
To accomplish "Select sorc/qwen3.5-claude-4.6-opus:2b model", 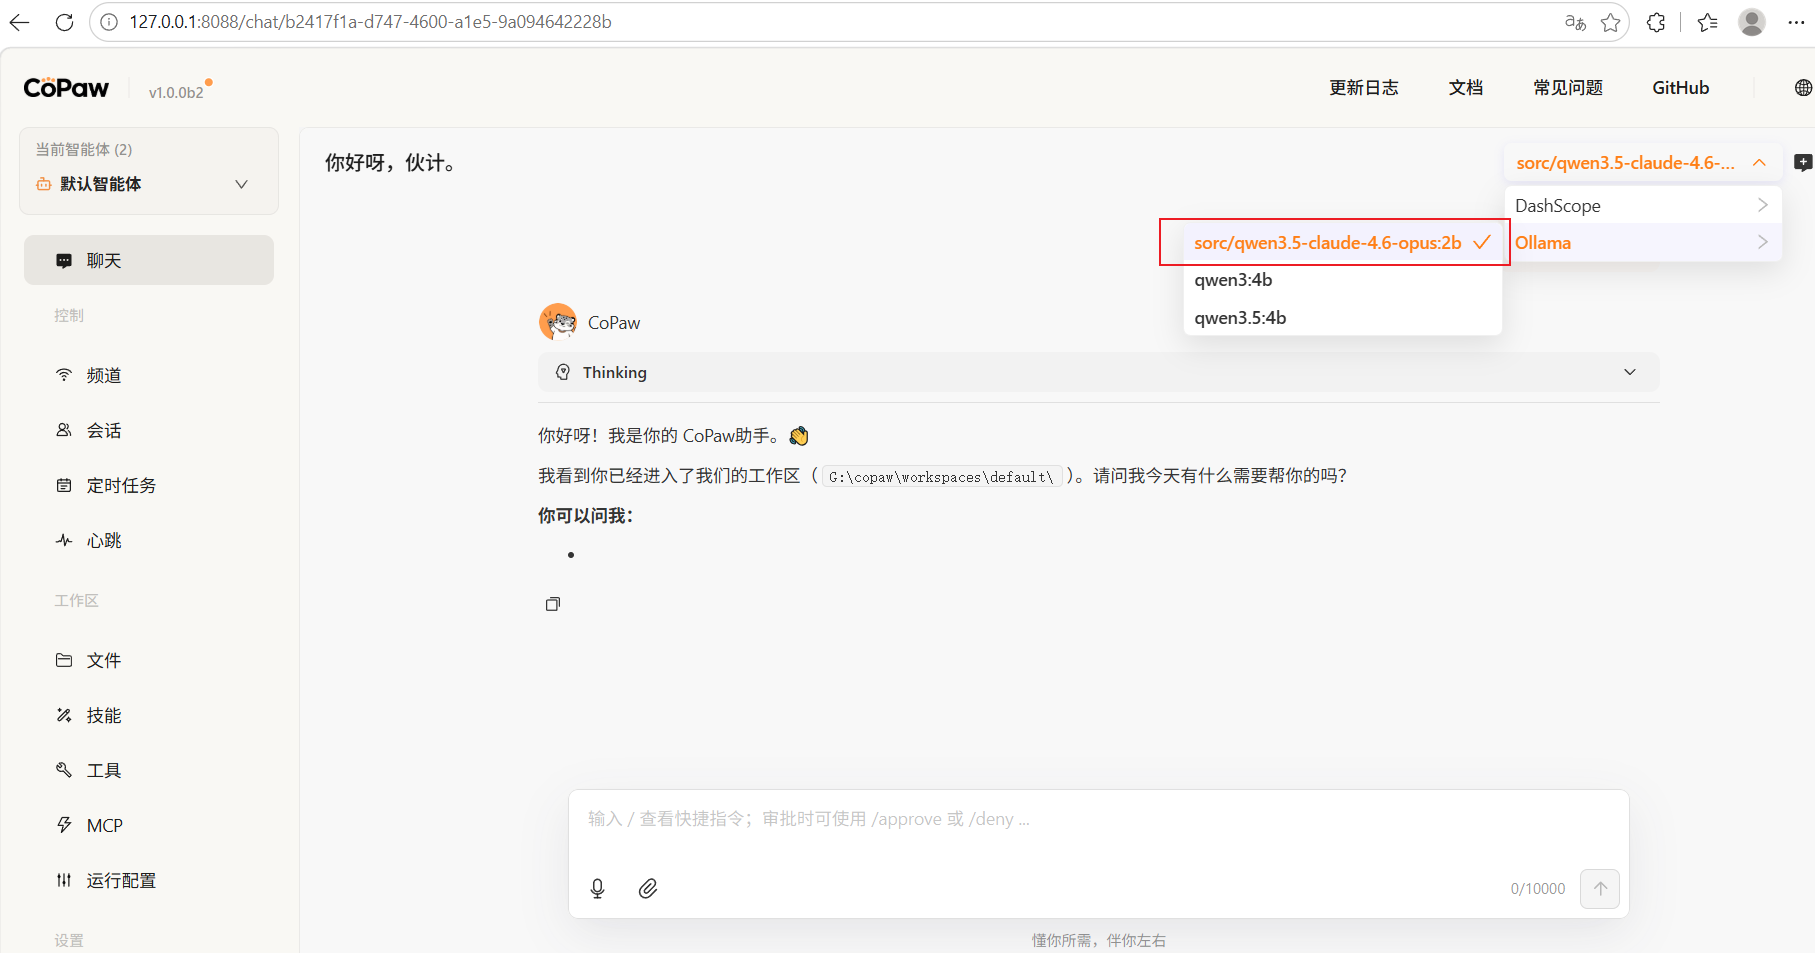I will tap(1342, 243).
